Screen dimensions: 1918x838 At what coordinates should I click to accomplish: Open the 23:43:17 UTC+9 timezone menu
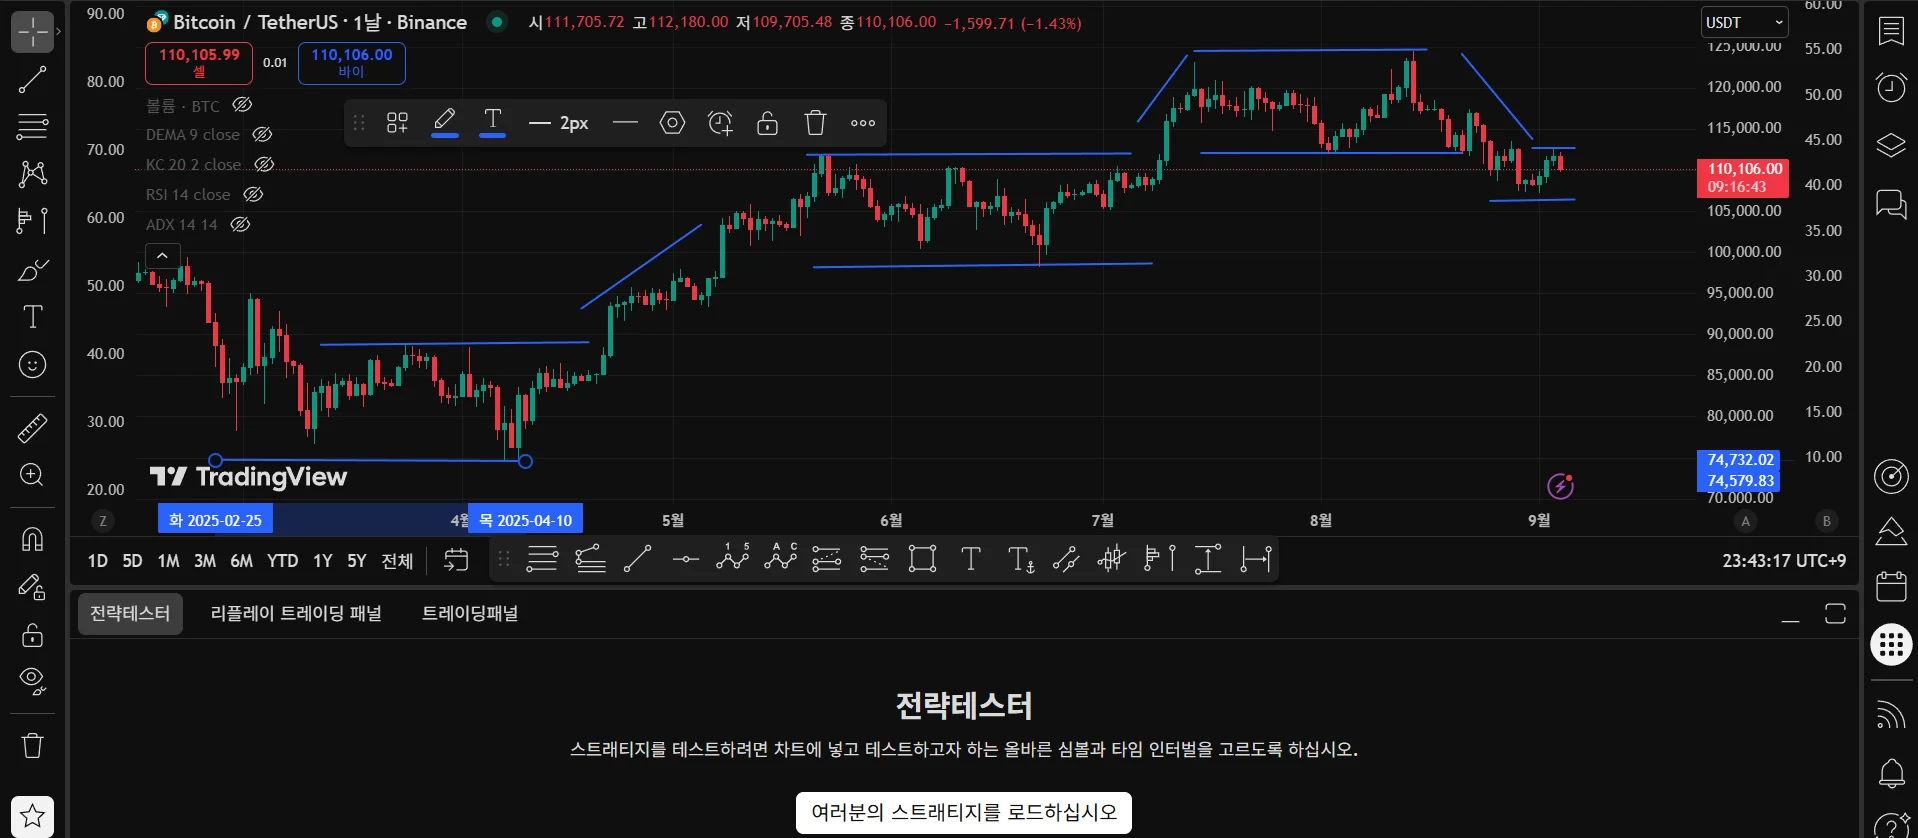pos(1784,561)
